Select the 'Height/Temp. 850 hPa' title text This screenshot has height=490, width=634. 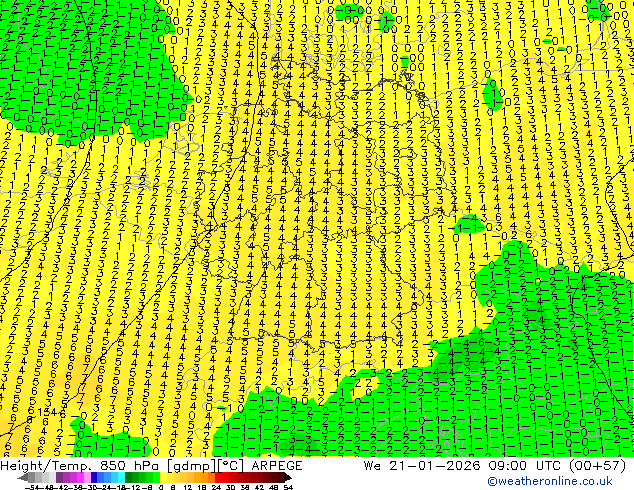(x=78, y=466)
